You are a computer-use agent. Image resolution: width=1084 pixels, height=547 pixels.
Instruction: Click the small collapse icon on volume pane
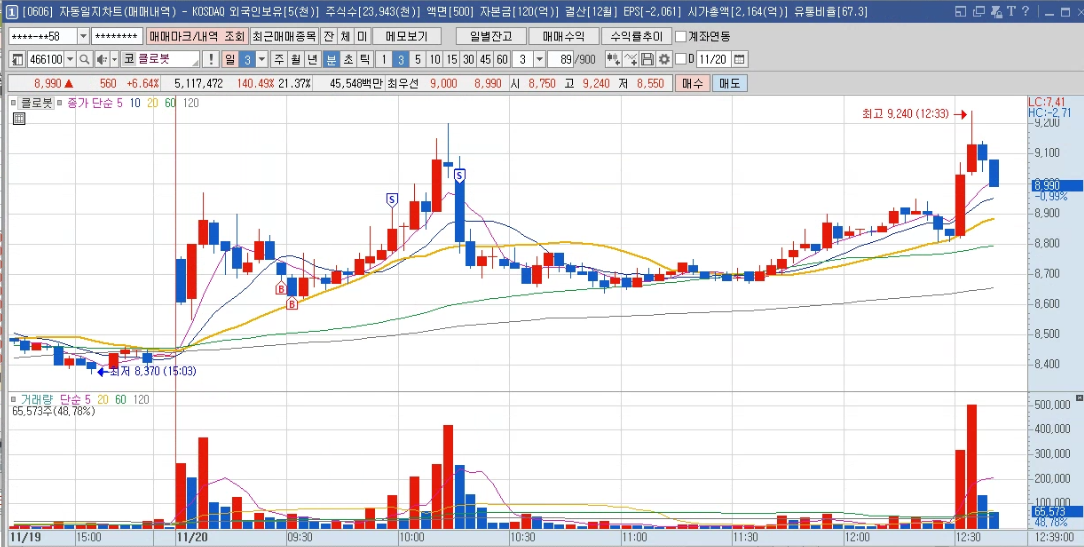click(x=1079, y=399)
